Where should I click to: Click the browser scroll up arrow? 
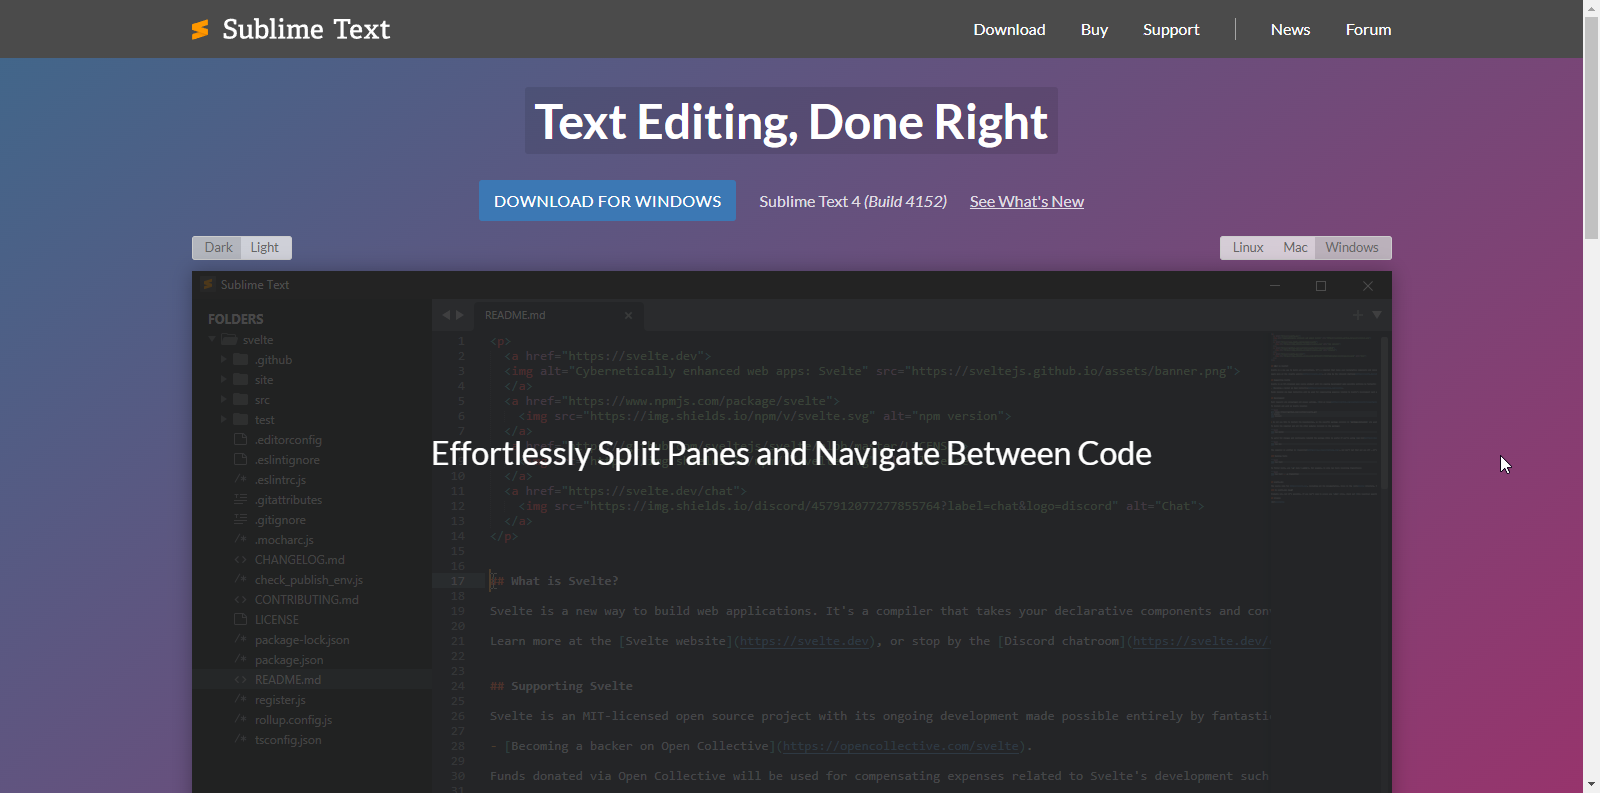(x=1591, y=7)
